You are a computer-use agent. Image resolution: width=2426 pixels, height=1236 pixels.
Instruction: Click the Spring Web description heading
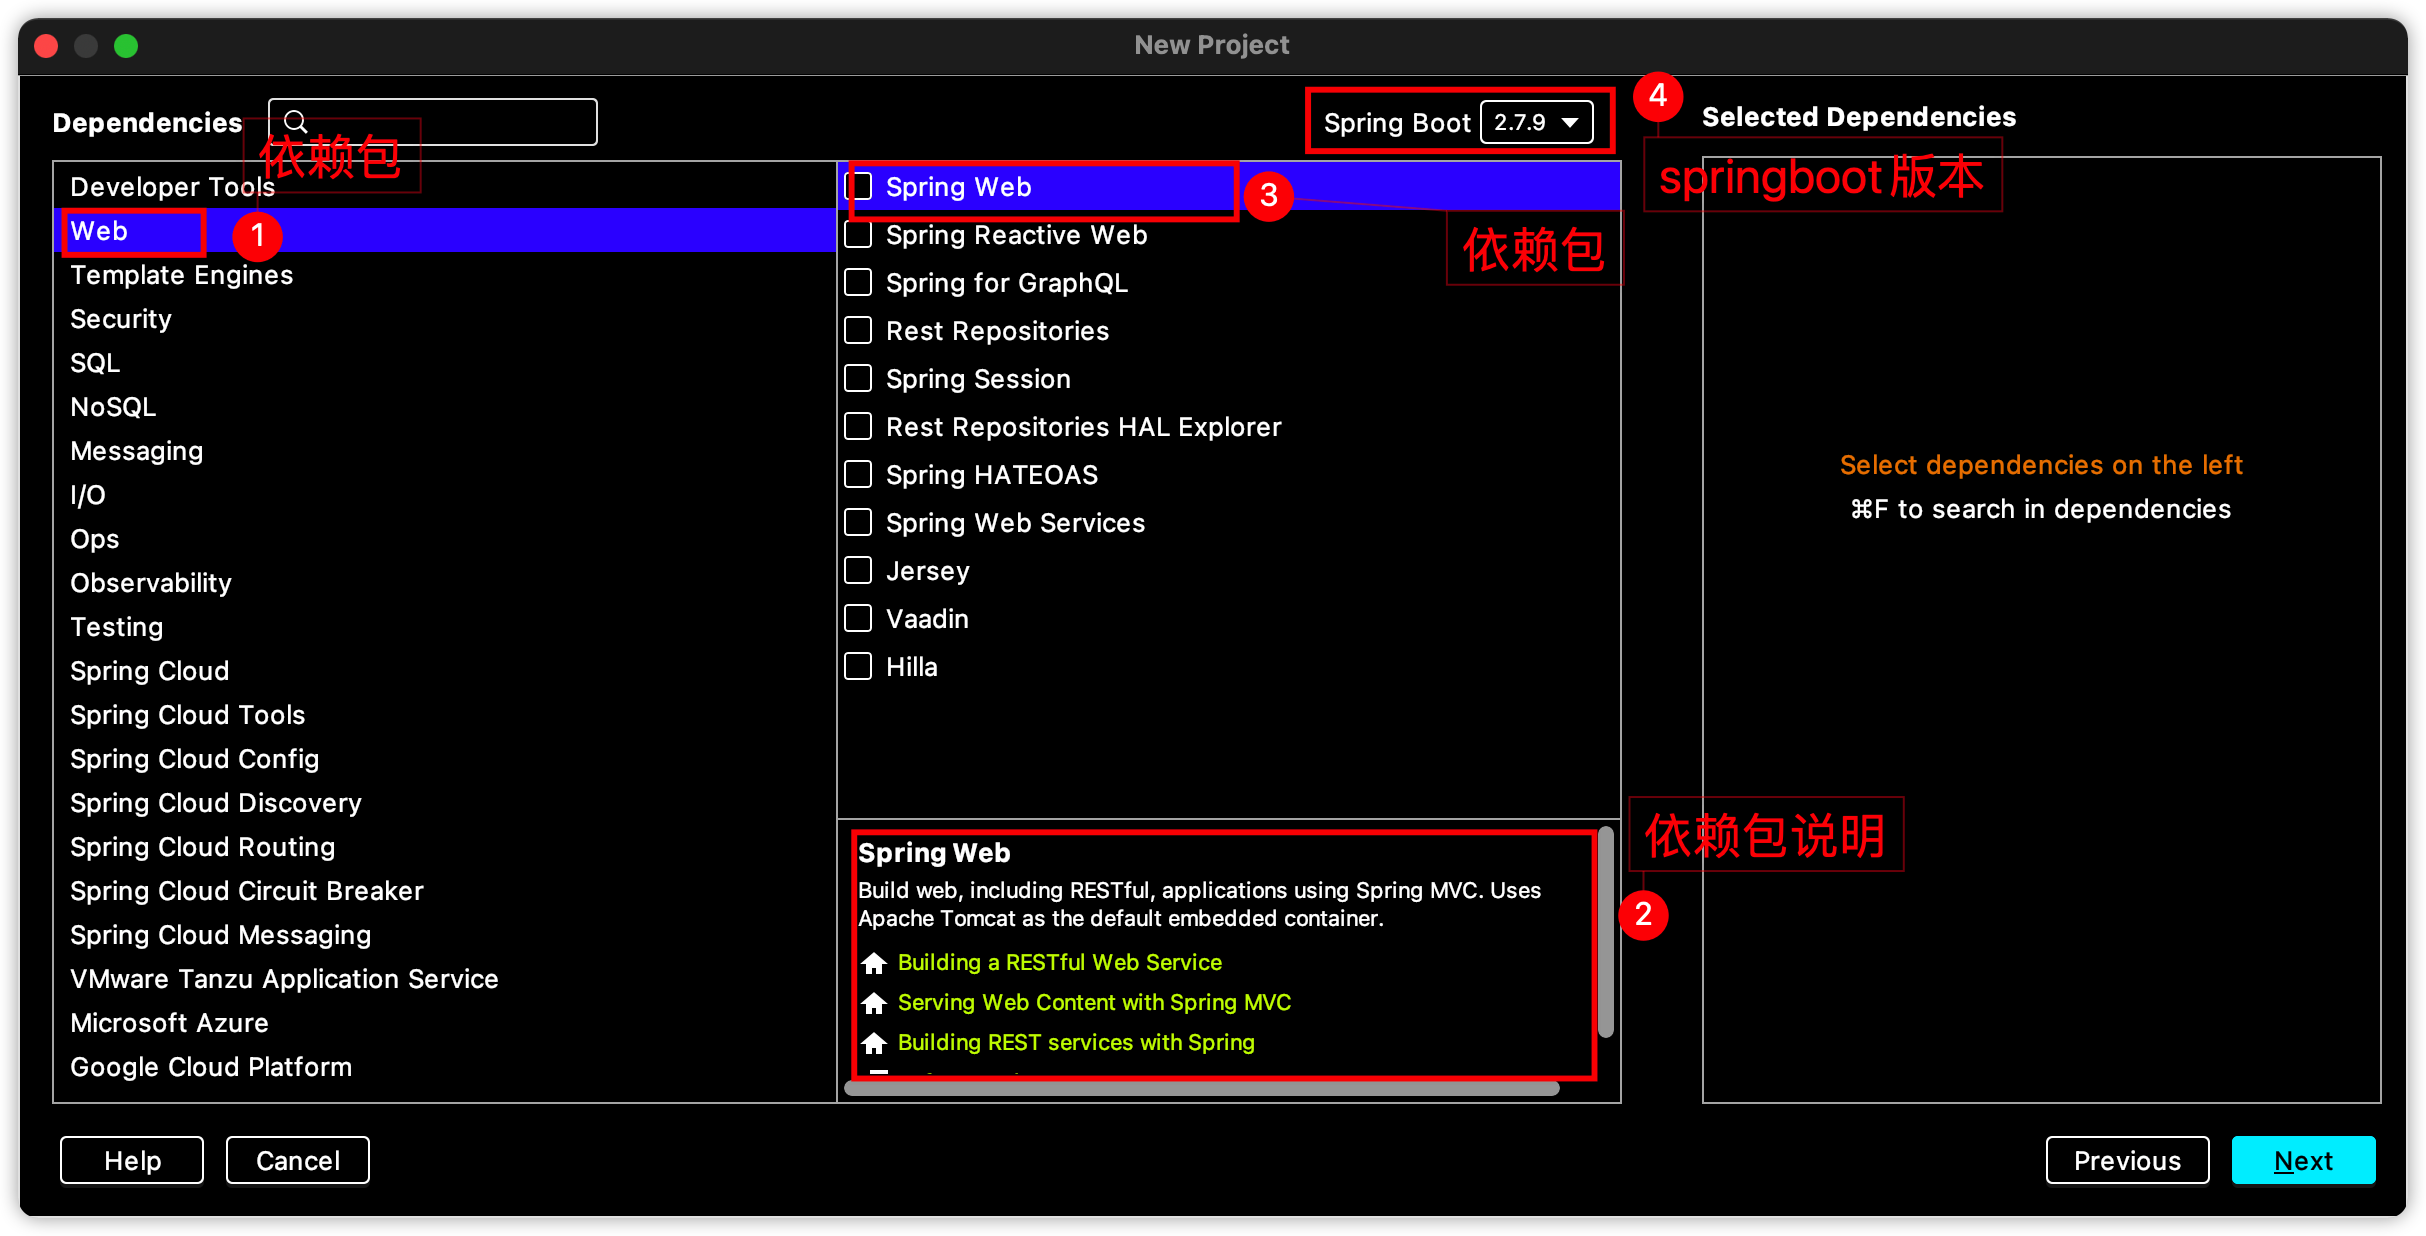(934, 853)
